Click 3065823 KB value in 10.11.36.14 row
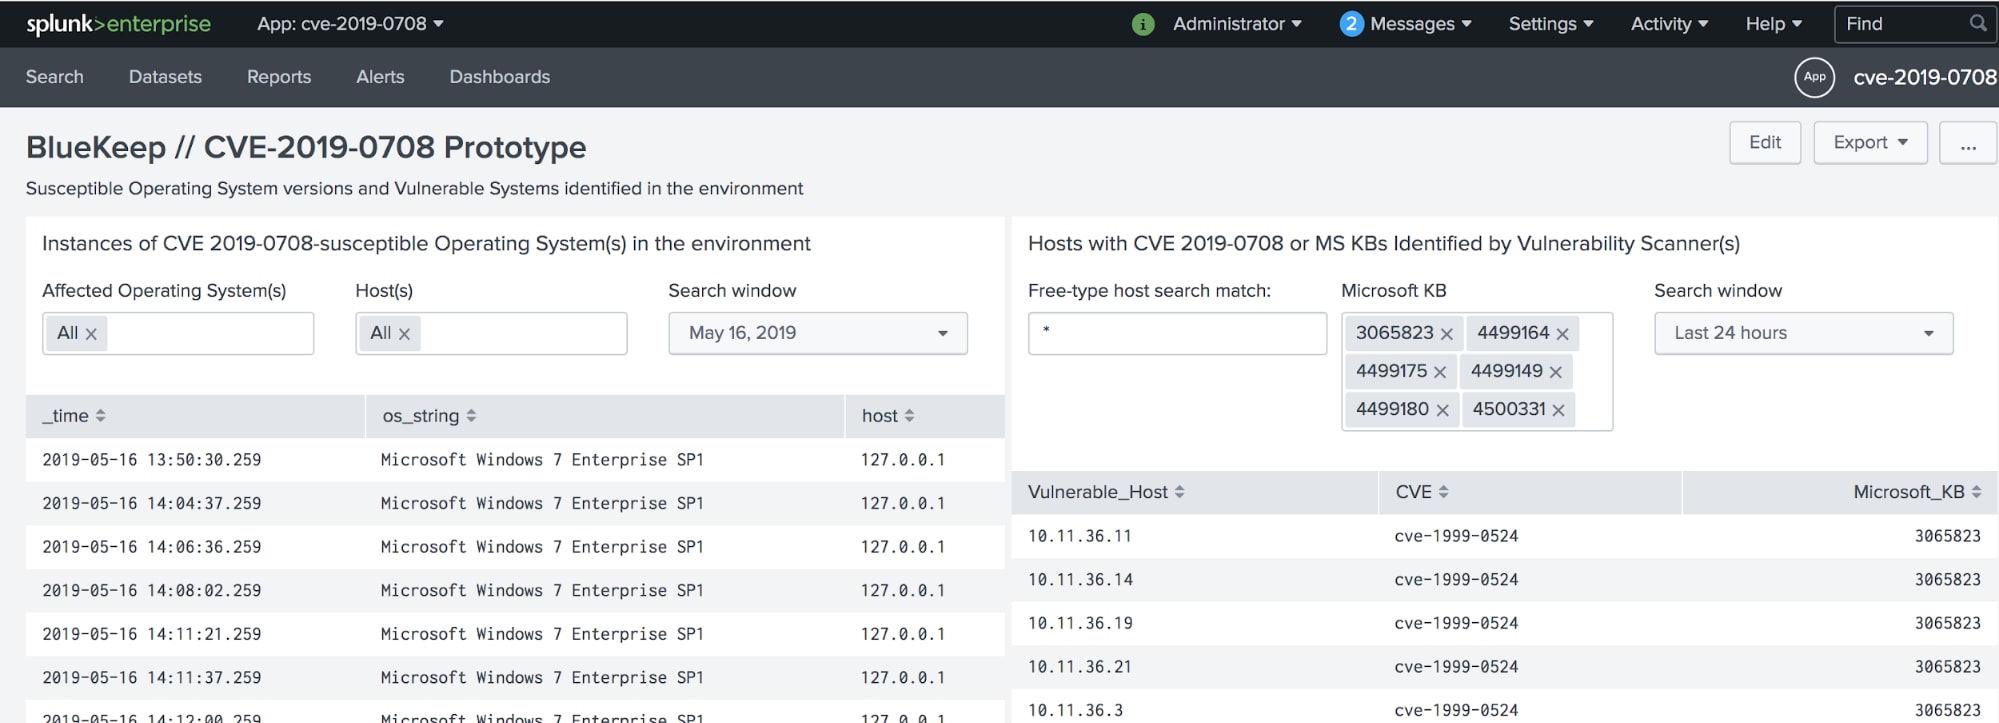Viewport: 1999px width, 723px height. point(1947,580)
